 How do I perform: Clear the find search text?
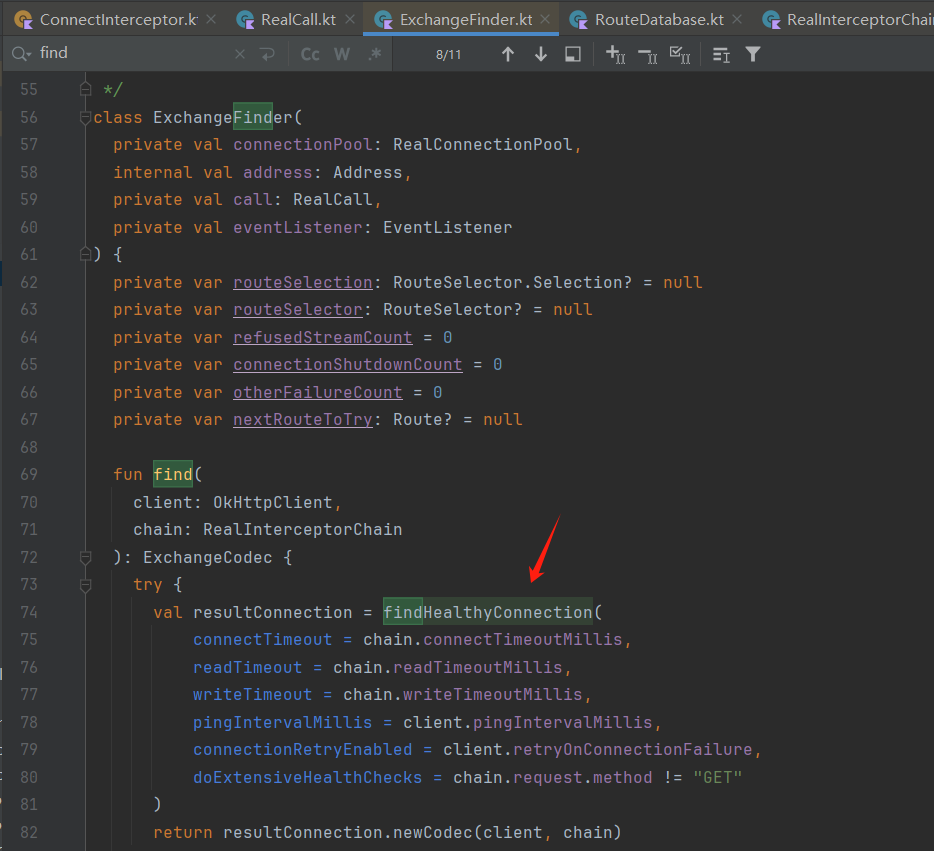point(240,54)
